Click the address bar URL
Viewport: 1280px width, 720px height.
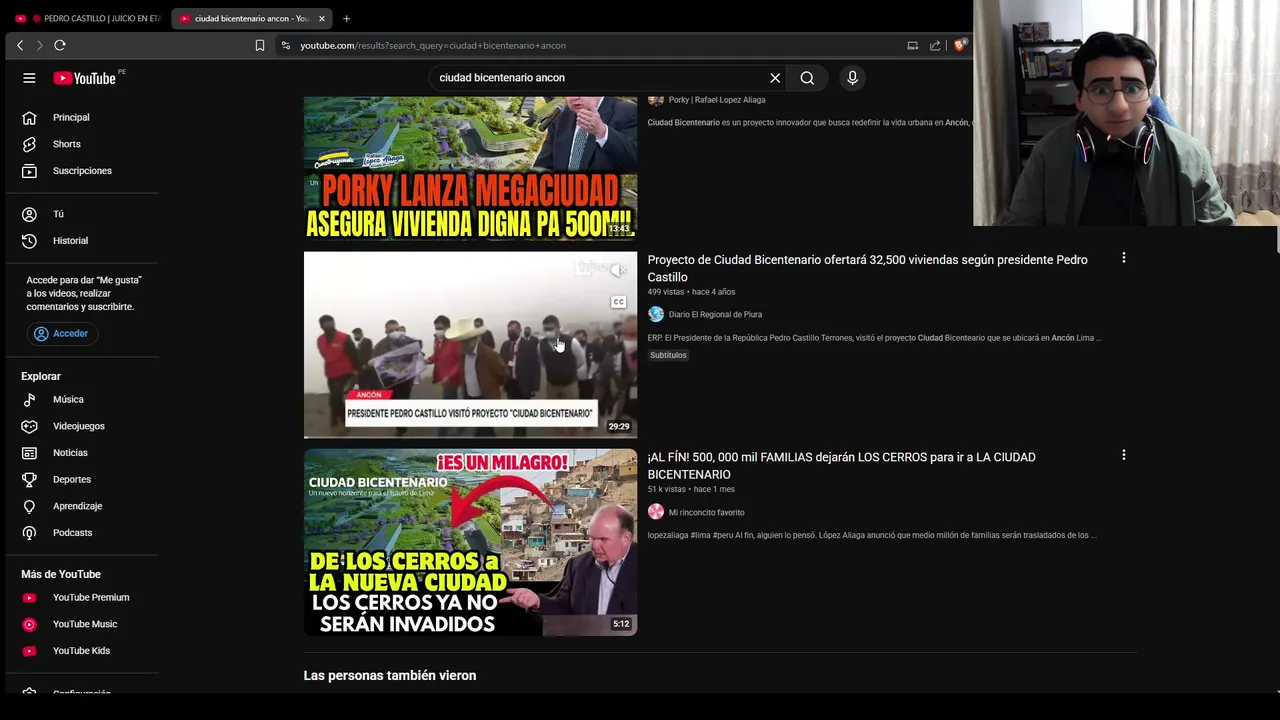433,45
